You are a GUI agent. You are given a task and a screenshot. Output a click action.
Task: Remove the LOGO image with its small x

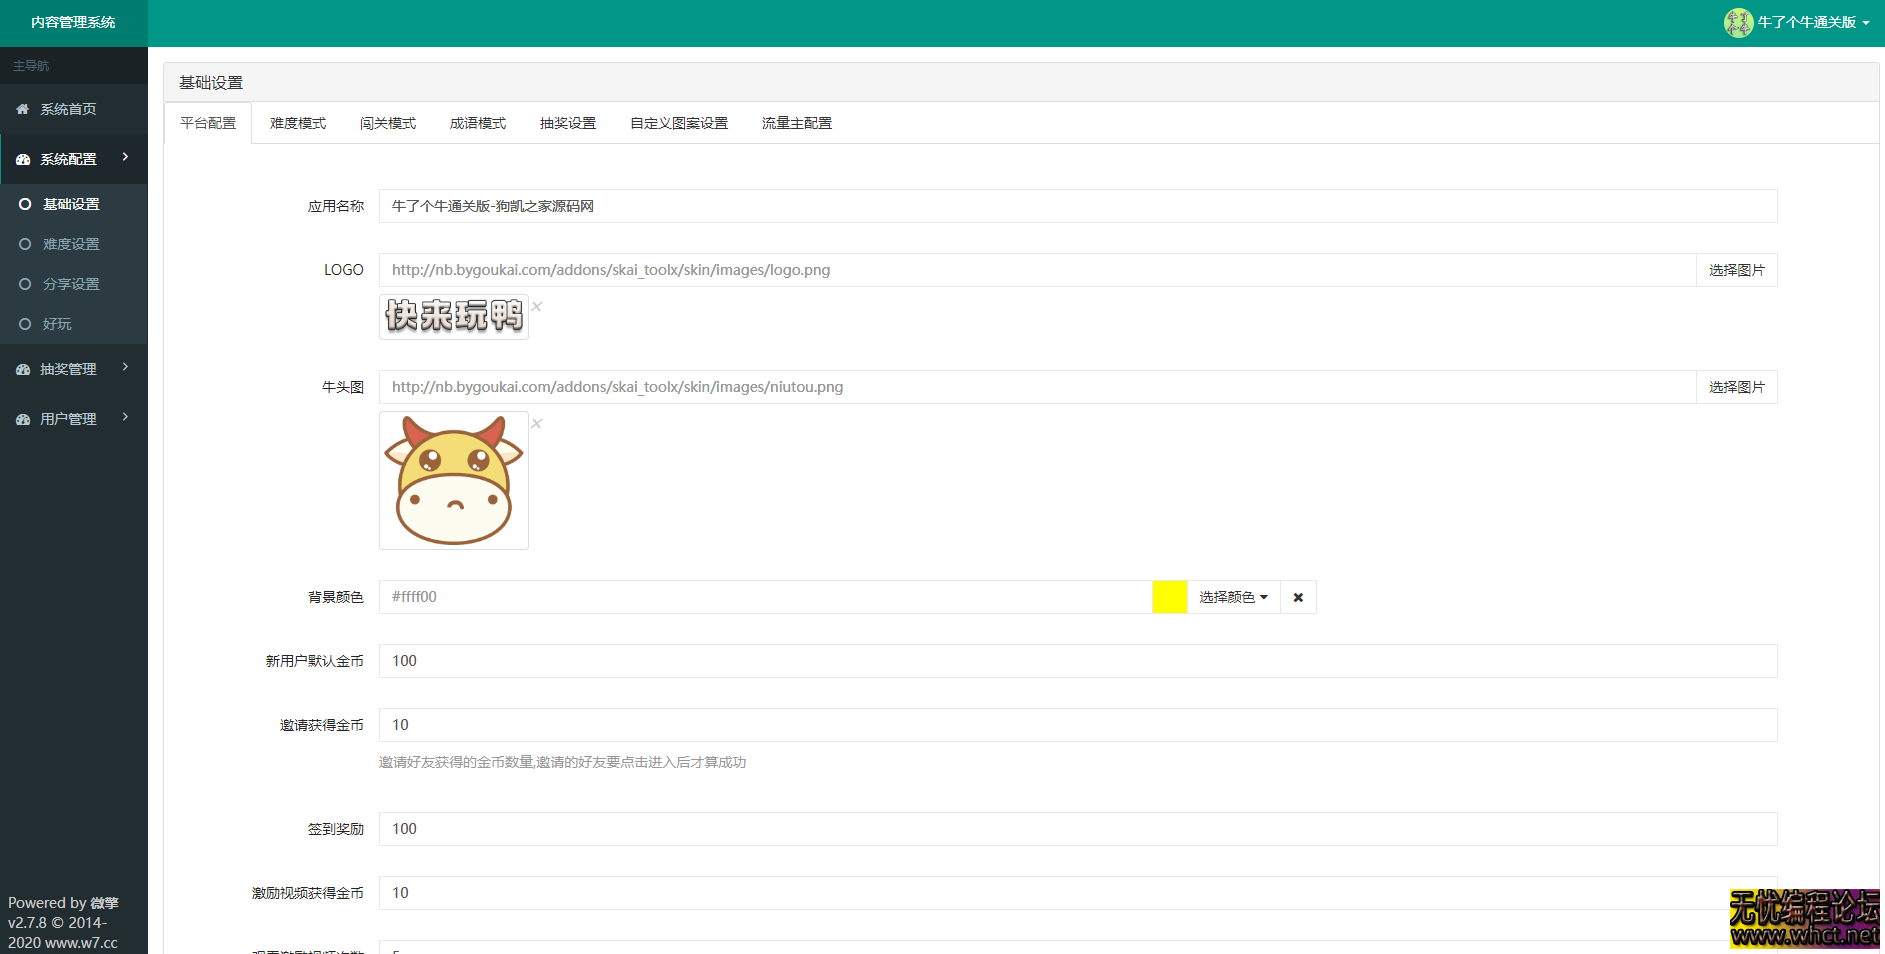point(537,306)
